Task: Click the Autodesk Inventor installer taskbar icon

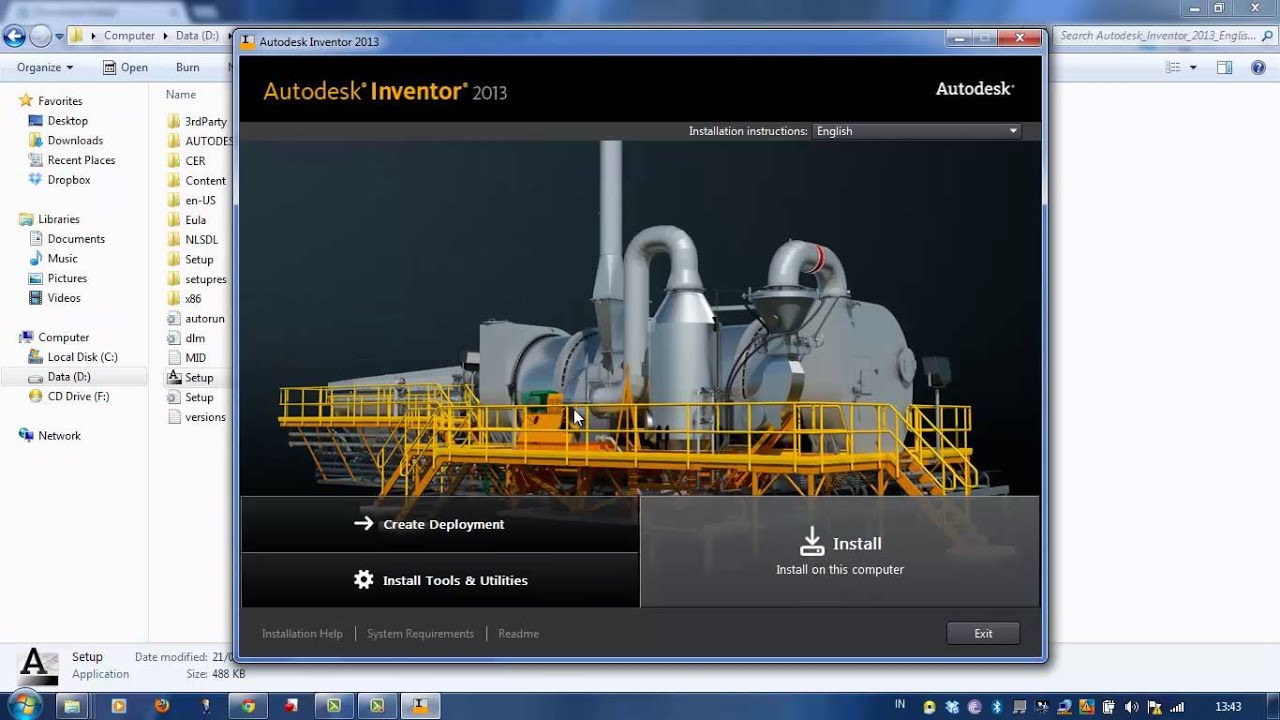Action: [420, 706]
